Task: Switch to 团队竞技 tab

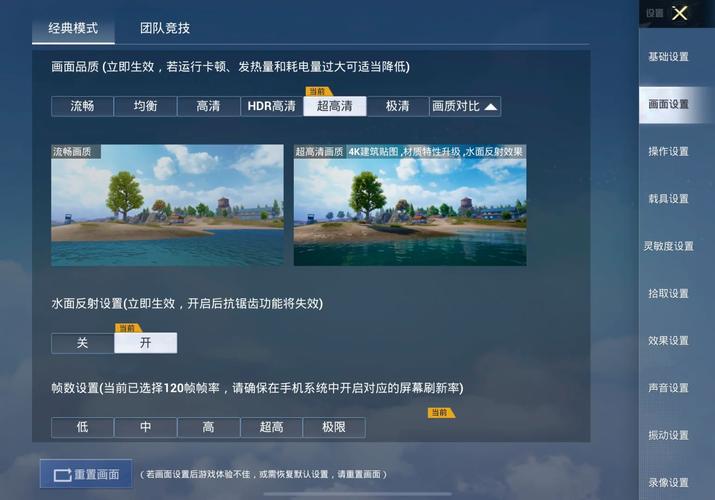Action: click(165, 28)
